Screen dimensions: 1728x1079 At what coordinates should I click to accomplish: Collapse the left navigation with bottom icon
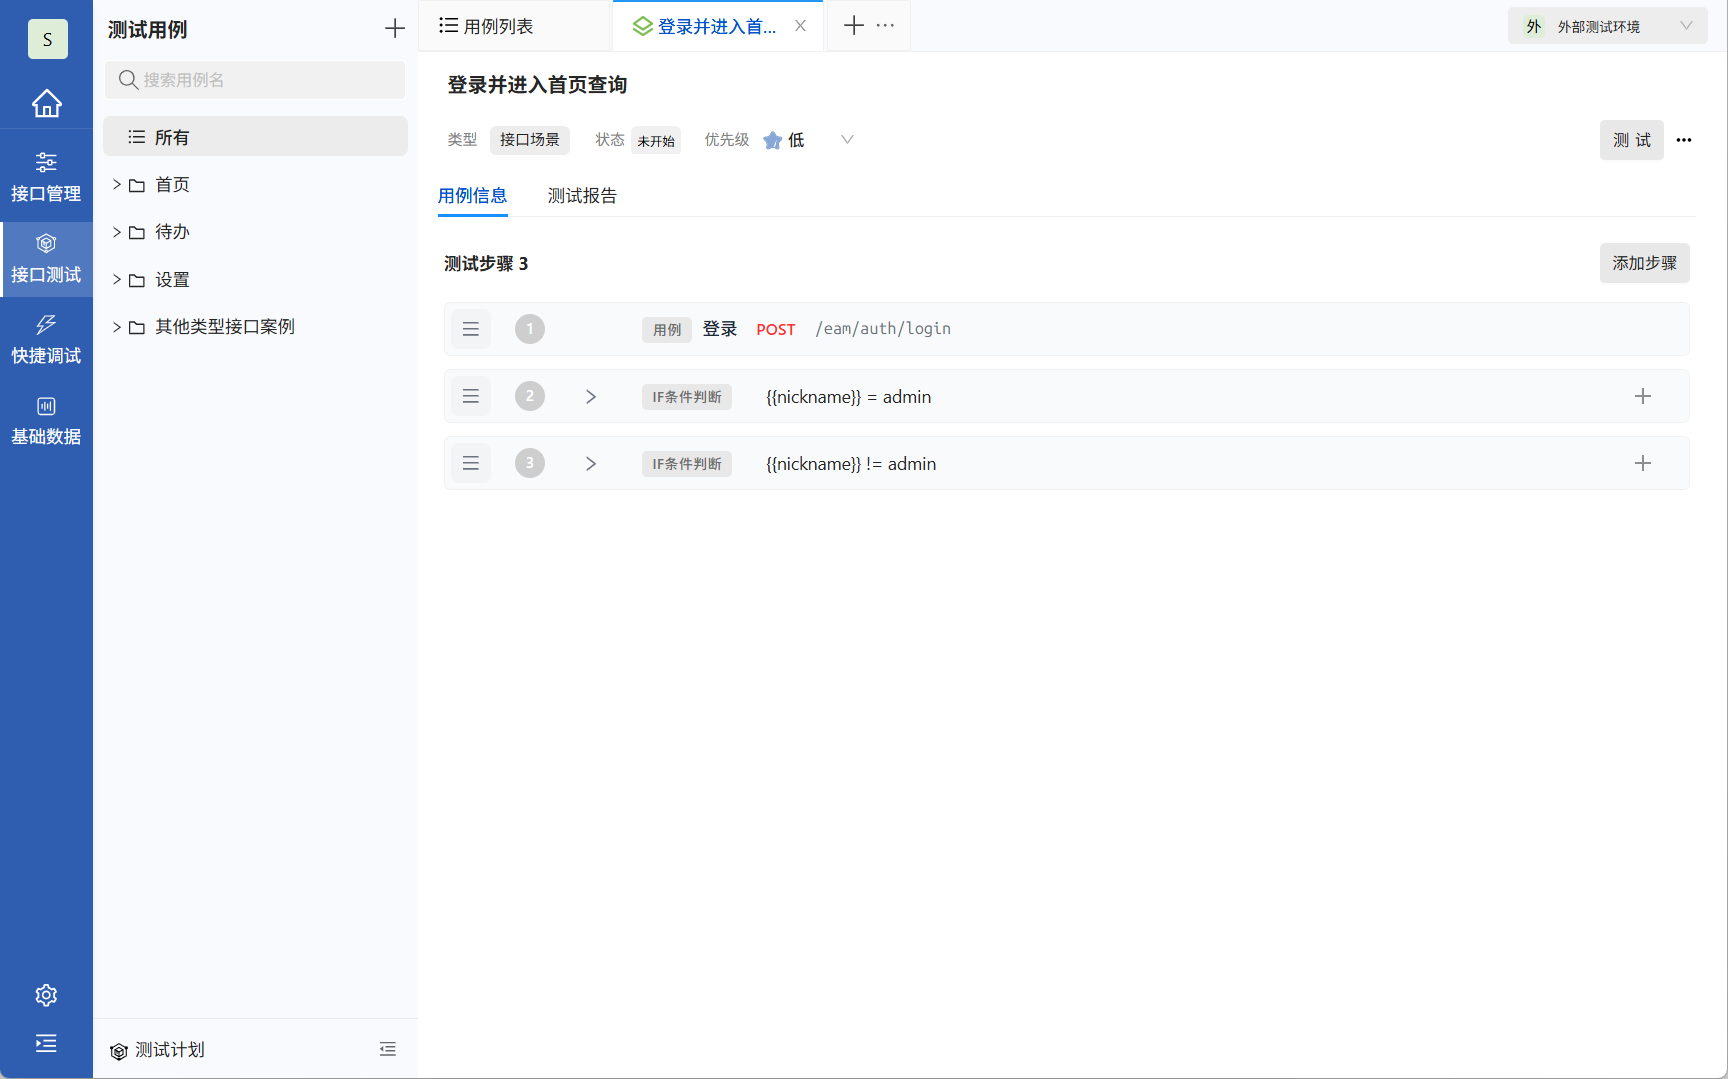(x=46, y=1043)
